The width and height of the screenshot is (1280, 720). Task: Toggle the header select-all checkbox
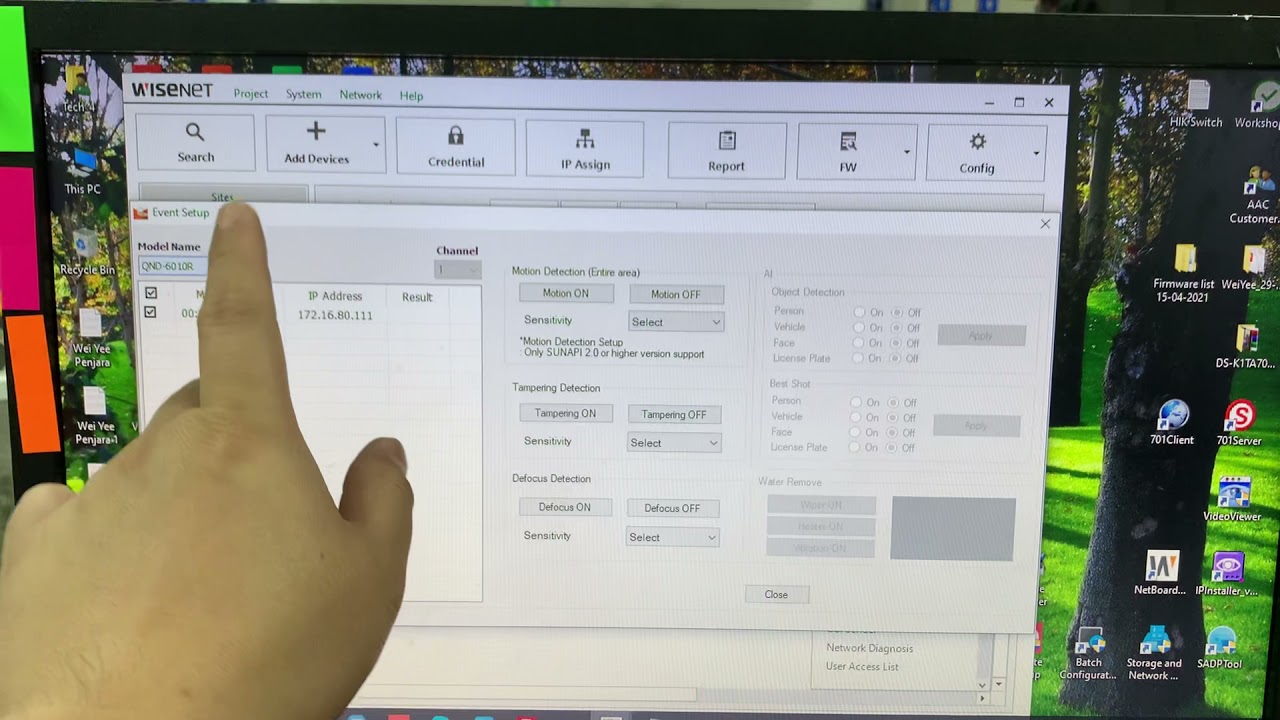(151, 293)
